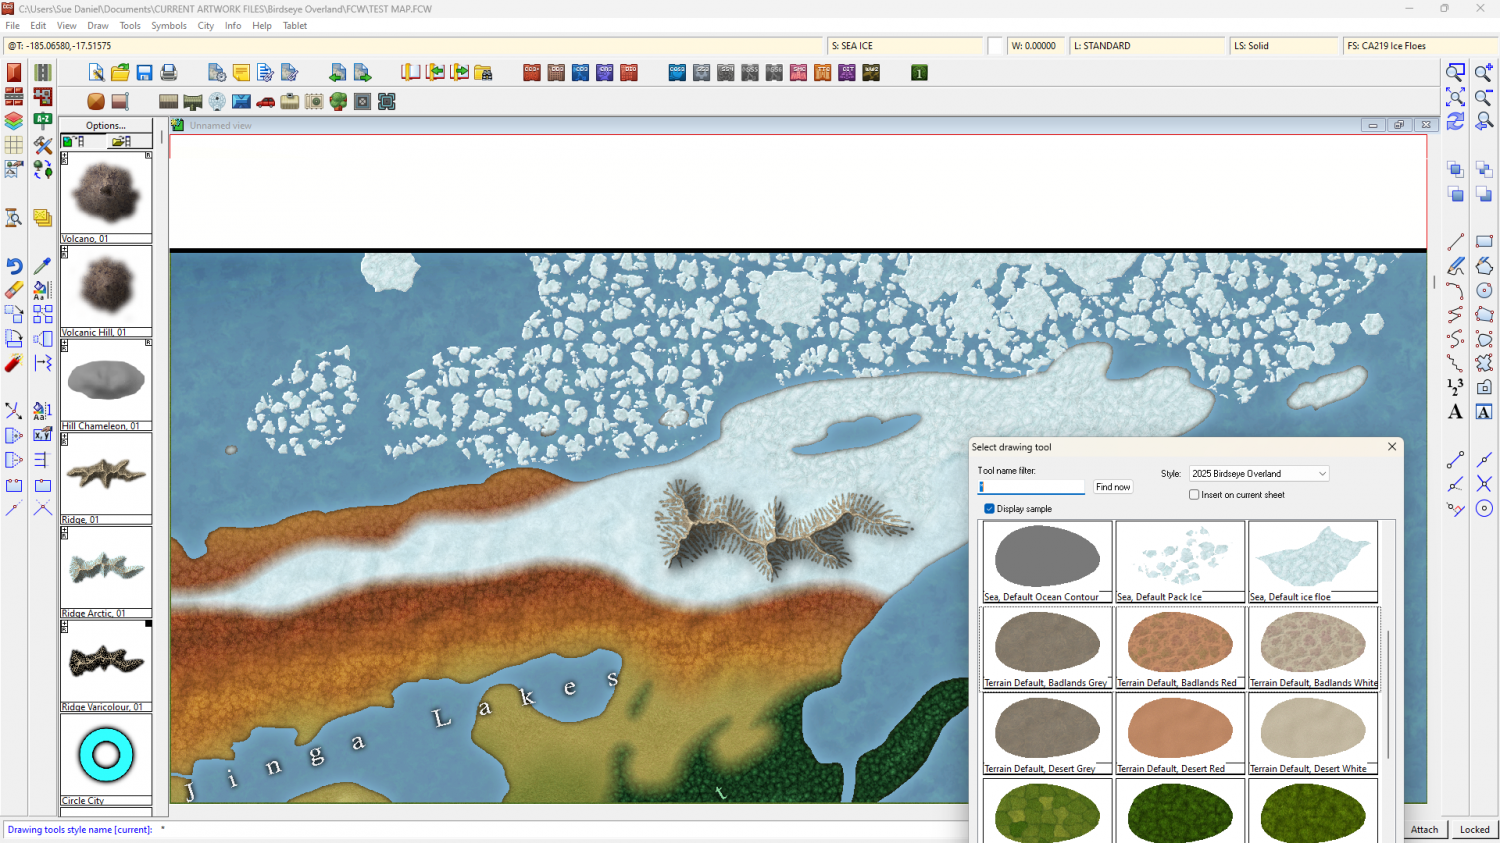Redraw the view with refresh icon
1500x843 pixels.
click(1455, 121)
